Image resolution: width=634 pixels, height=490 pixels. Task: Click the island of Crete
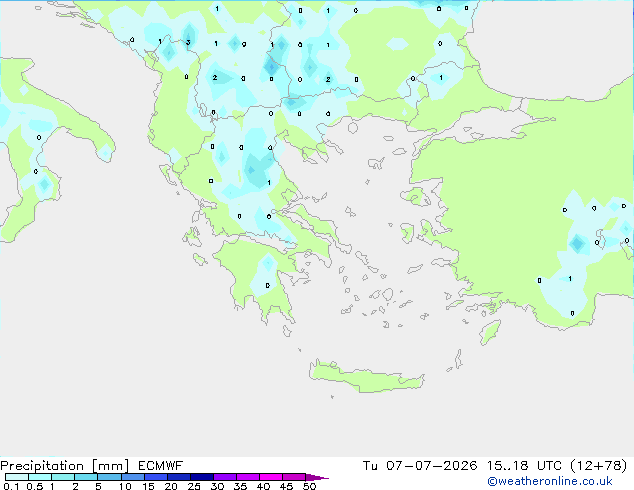(366, 376)
